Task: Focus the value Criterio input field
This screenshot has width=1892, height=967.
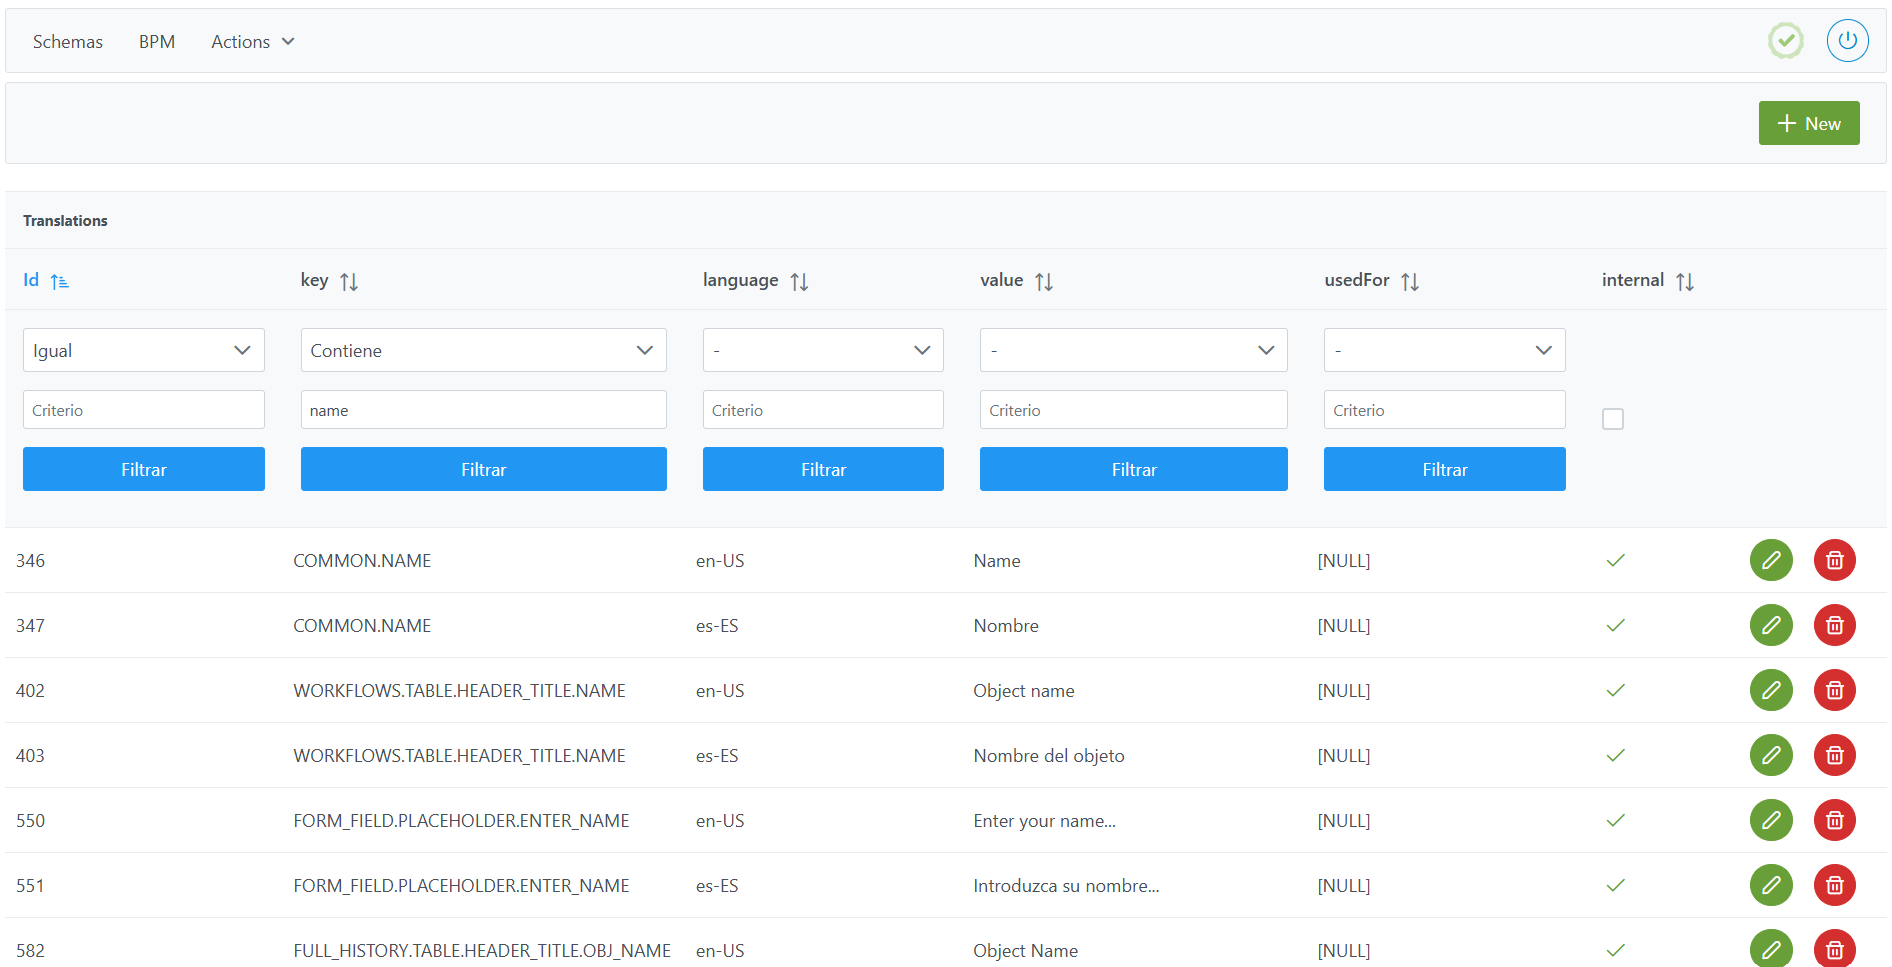Action: [1133, 410]
